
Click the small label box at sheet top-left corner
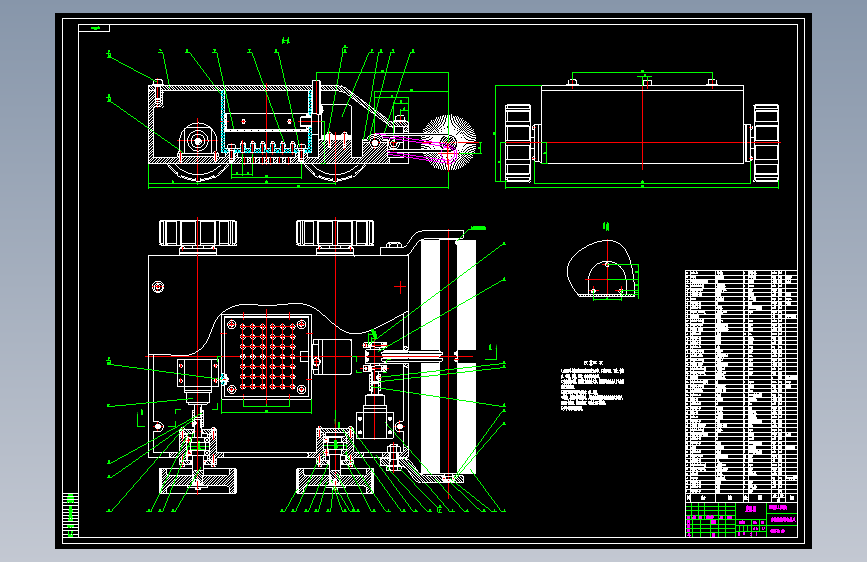pyautogui.click(x=94, y=28)
